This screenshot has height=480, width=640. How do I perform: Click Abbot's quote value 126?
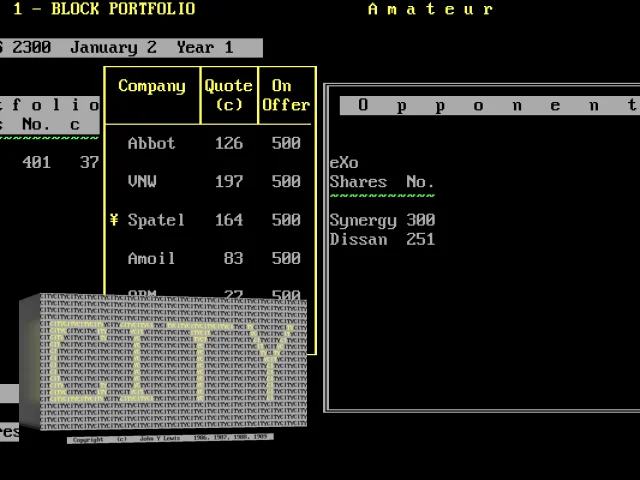(229, 143)
